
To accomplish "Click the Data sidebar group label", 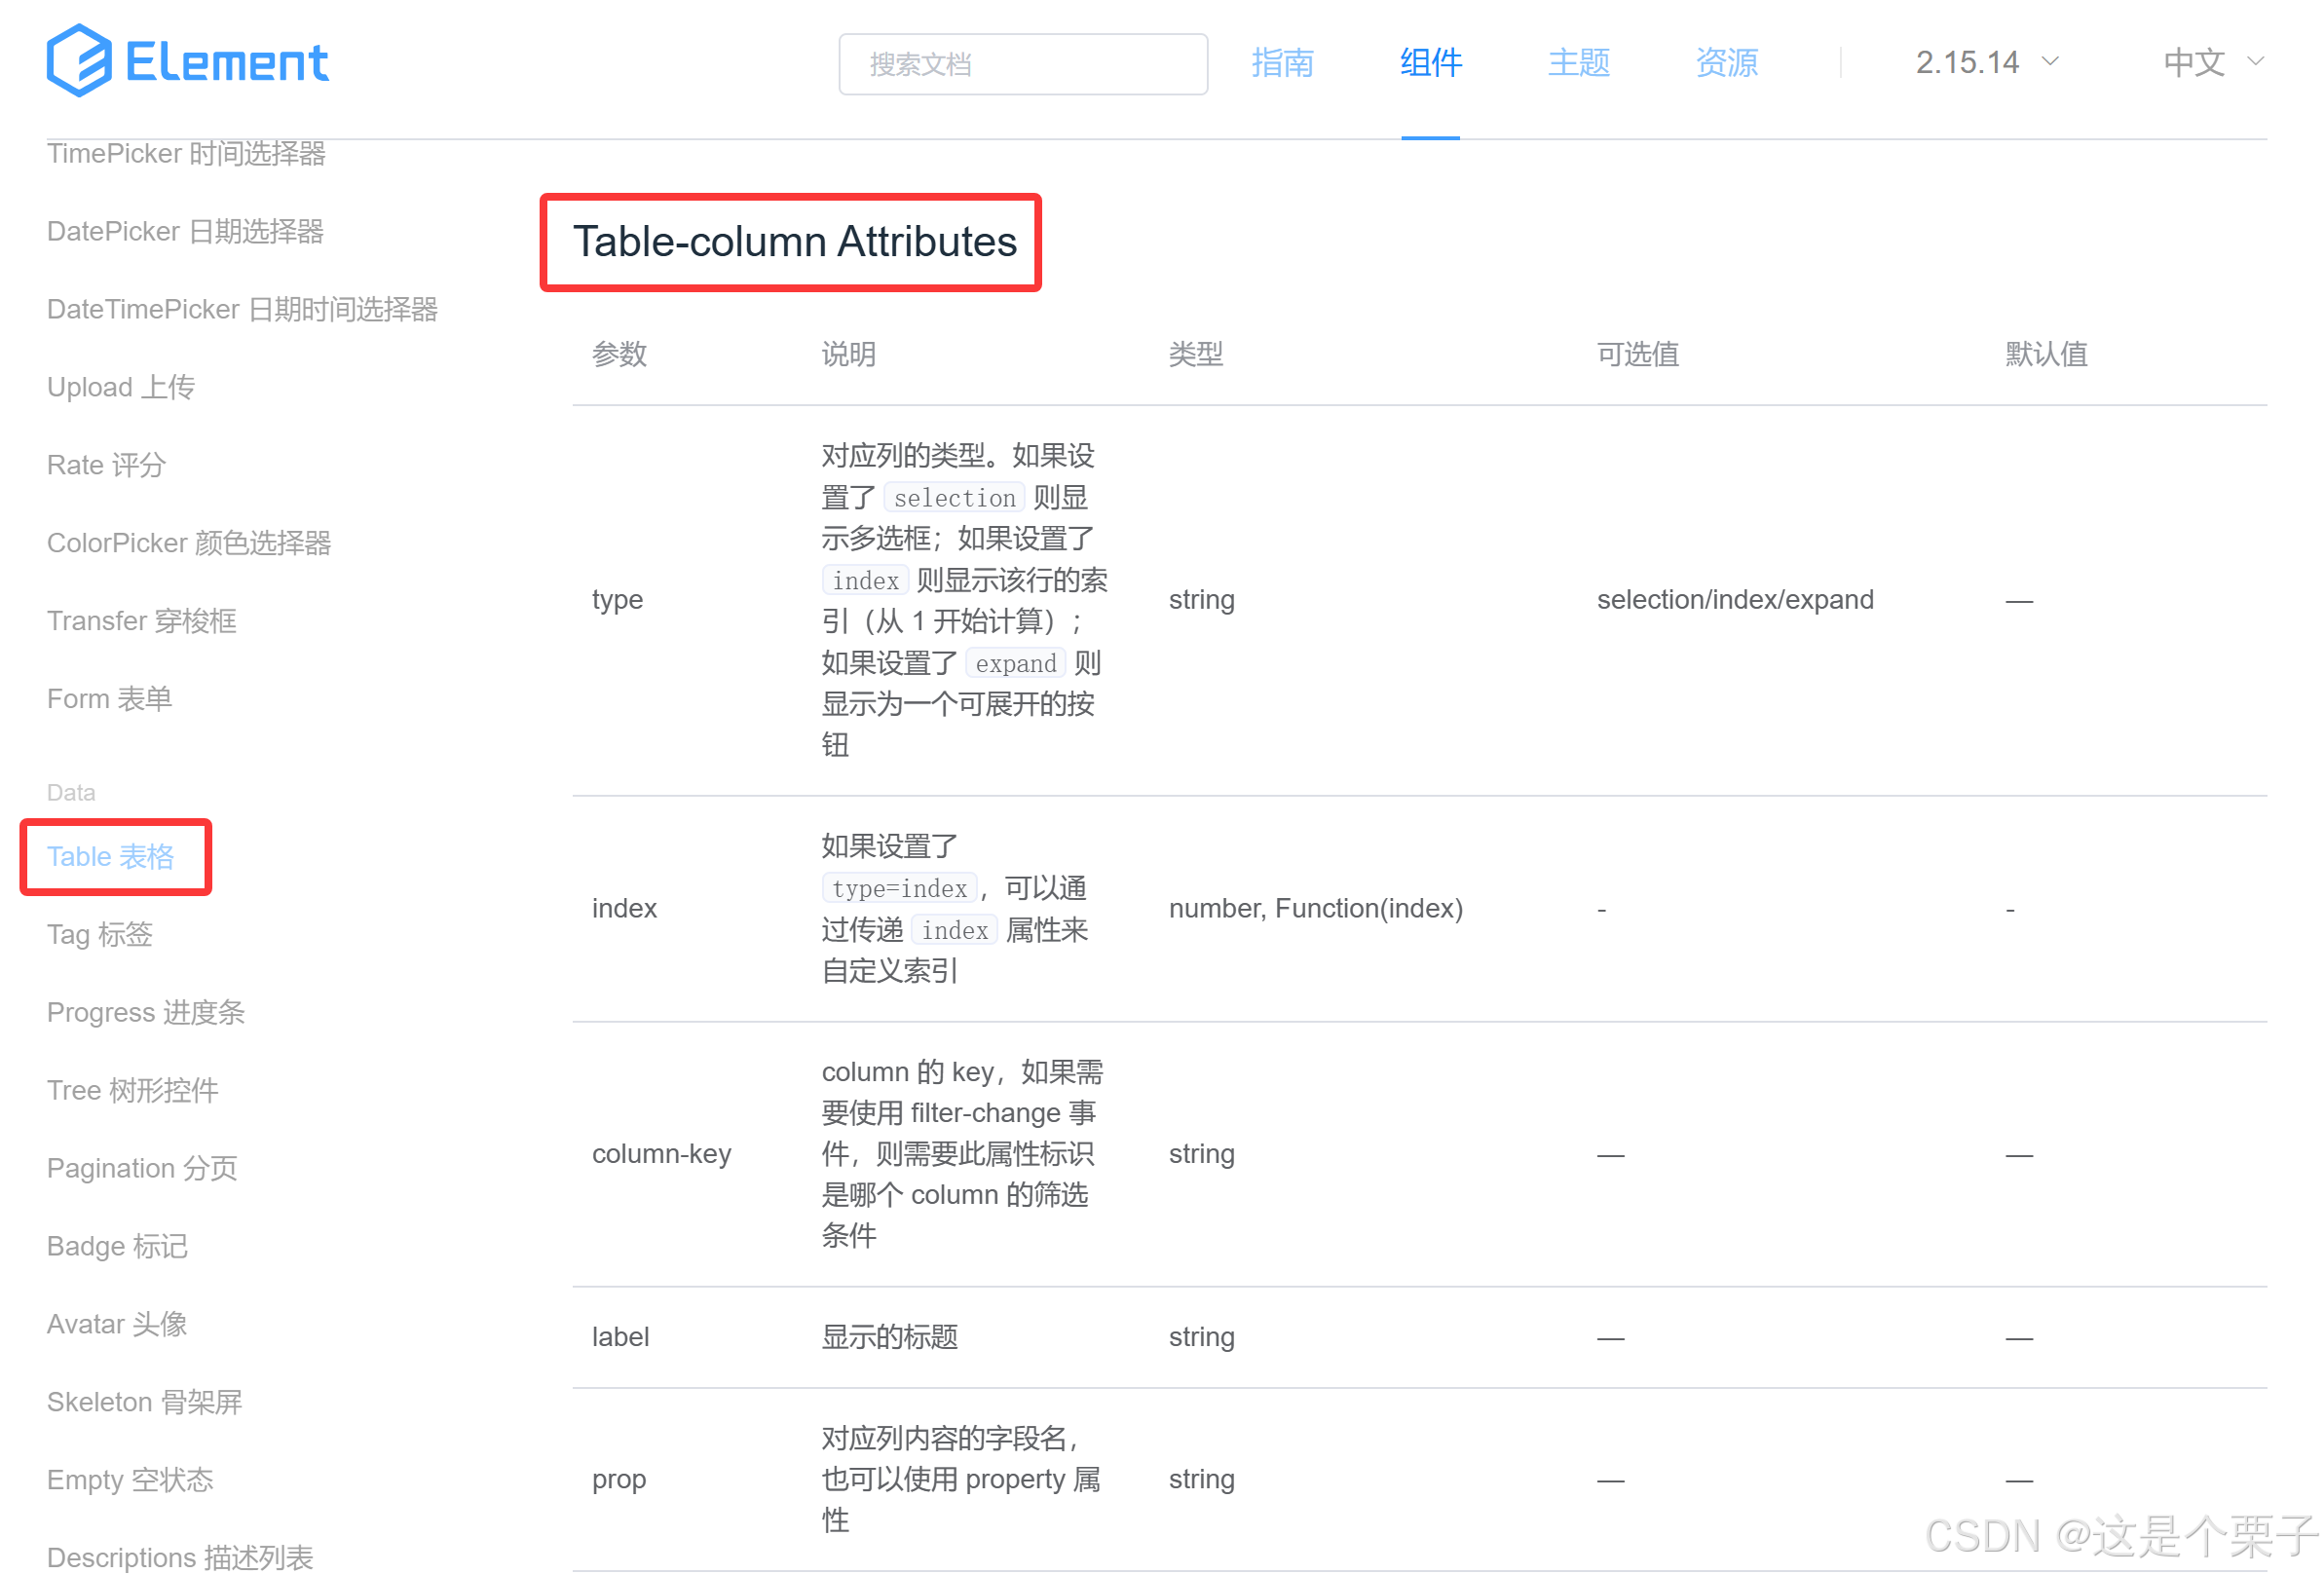I will click(71, 793).
